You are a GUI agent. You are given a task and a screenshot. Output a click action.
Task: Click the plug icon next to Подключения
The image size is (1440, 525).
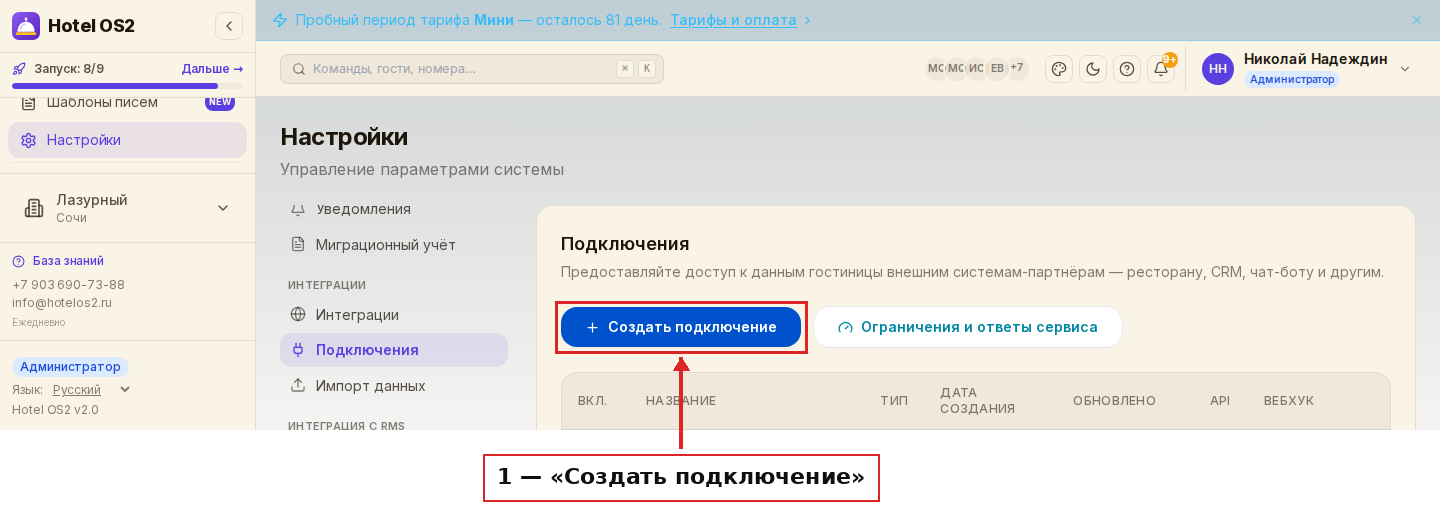pos(298,350)
